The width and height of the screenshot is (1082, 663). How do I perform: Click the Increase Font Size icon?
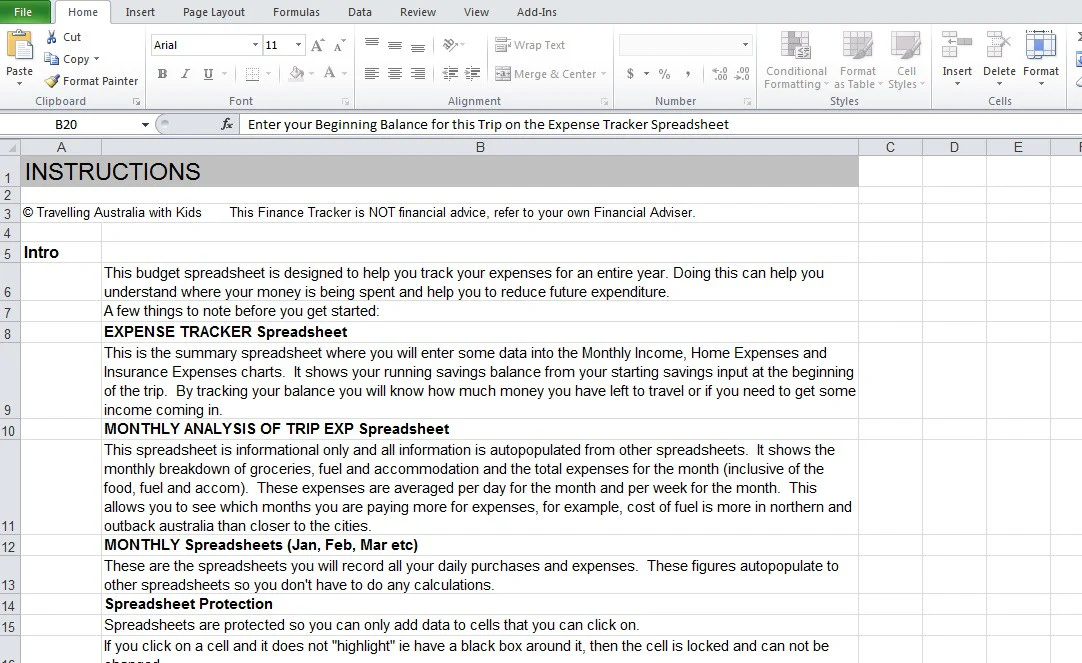click(317, 46)
